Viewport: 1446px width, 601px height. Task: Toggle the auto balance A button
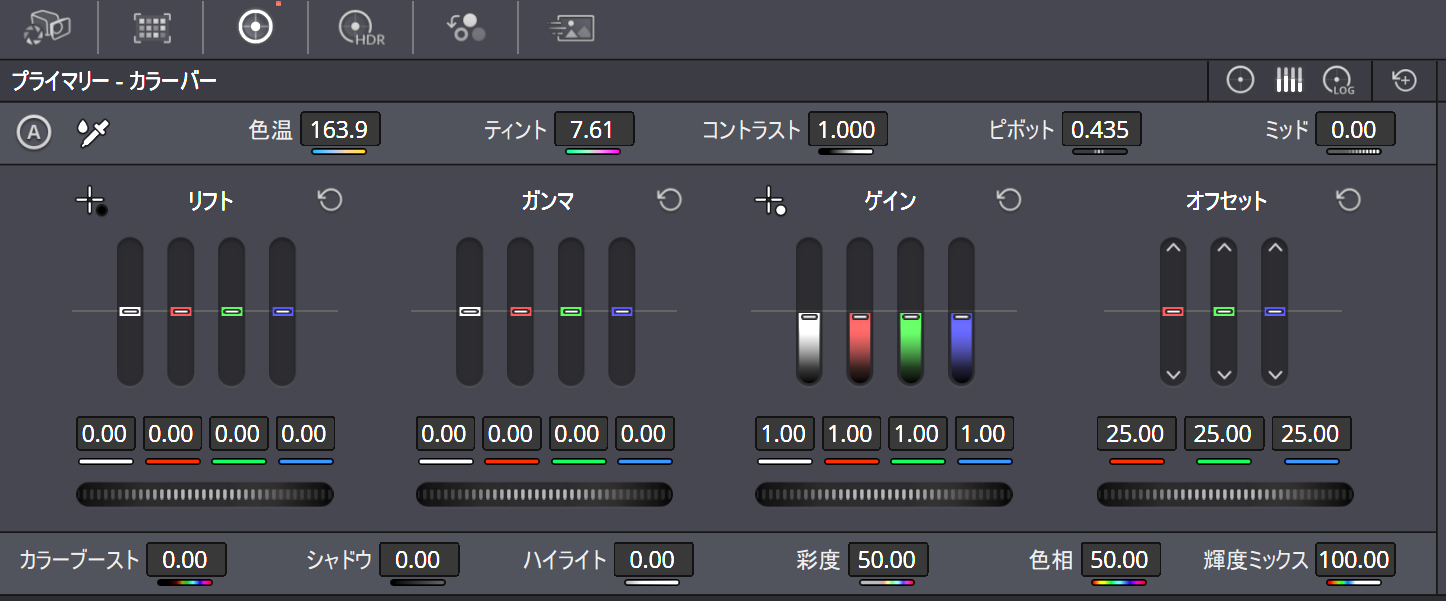point(34,131)
